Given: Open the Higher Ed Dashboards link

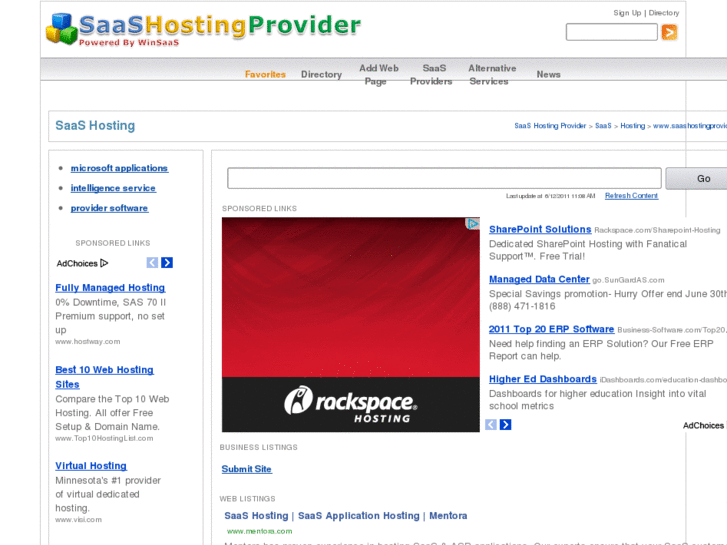Looking at the screenshot, I should pos(543,379).
